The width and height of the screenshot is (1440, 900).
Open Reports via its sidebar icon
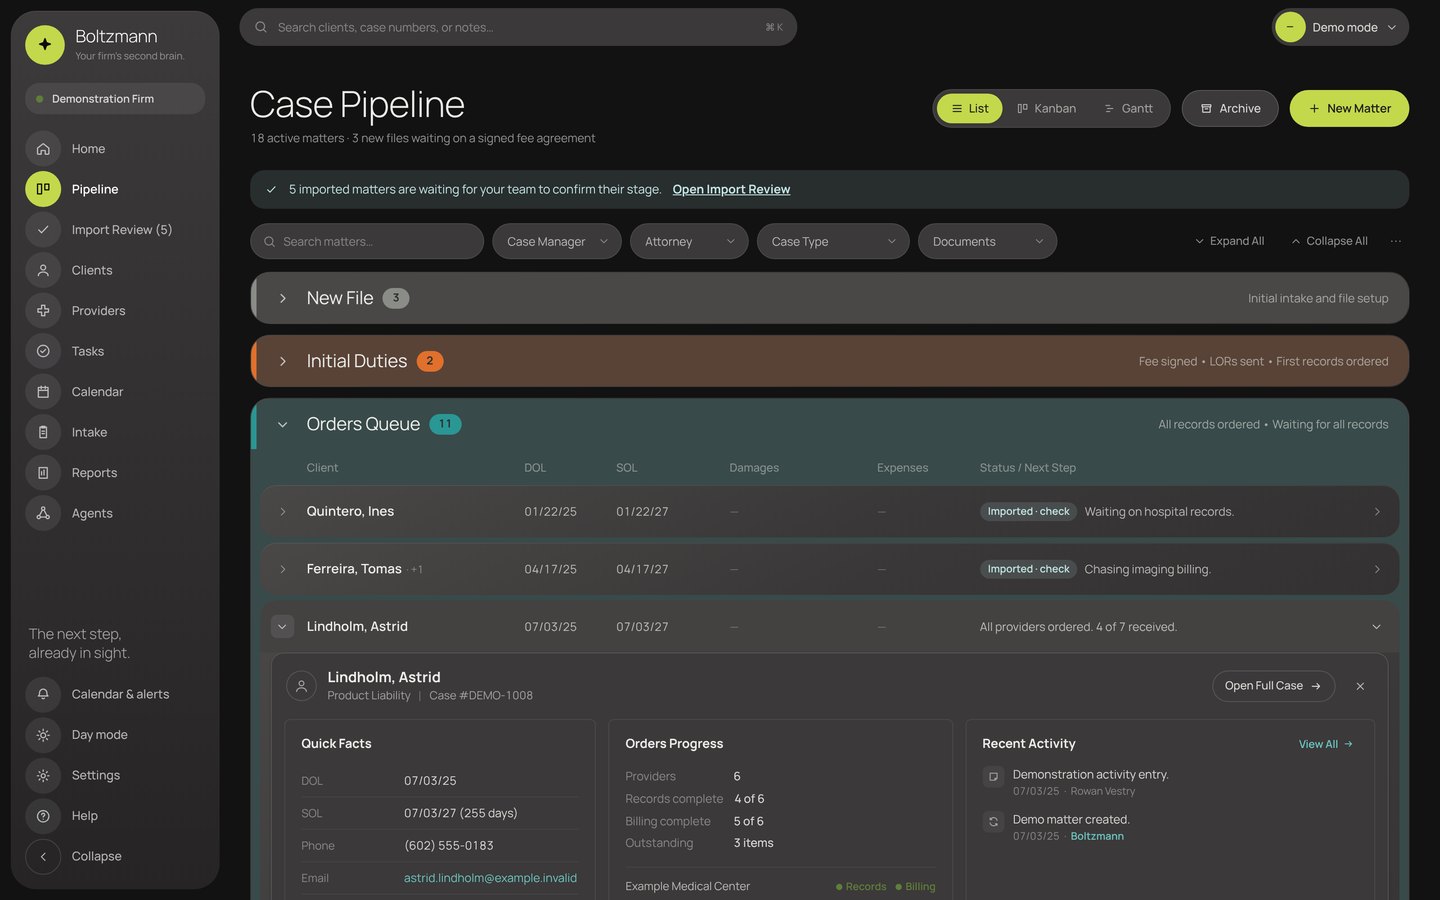point(43,473)
